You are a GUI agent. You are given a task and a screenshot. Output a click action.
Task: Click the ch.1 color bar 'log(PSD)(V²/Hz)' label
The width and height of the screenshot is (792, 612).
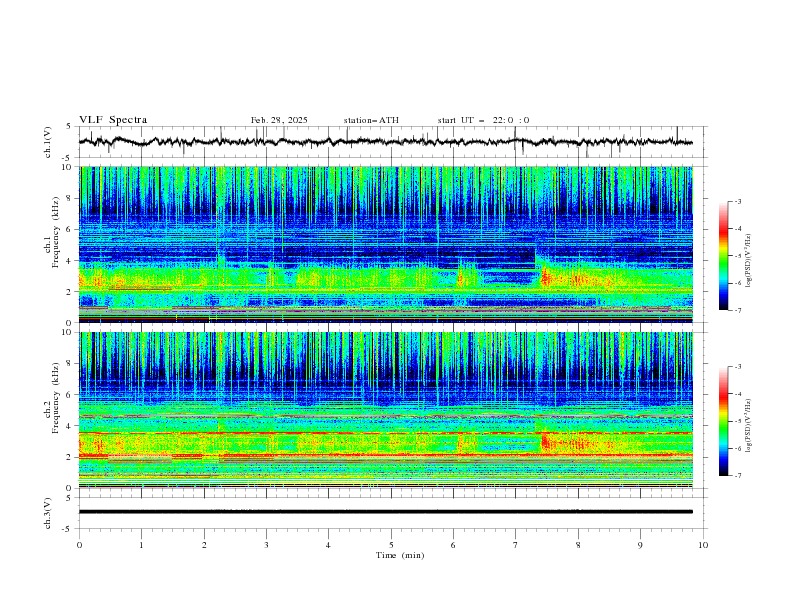pyautogui.click(x=749, y=261)
